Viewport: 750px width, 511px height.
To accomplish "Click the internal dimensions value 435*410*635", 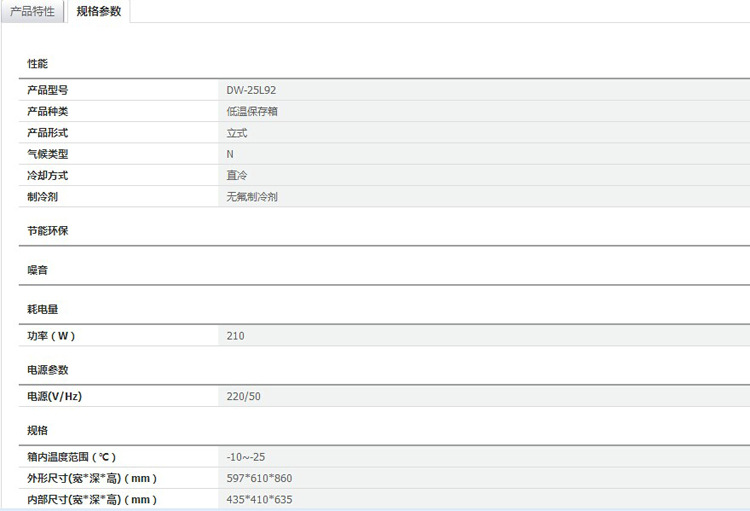I will pos(259,500).
